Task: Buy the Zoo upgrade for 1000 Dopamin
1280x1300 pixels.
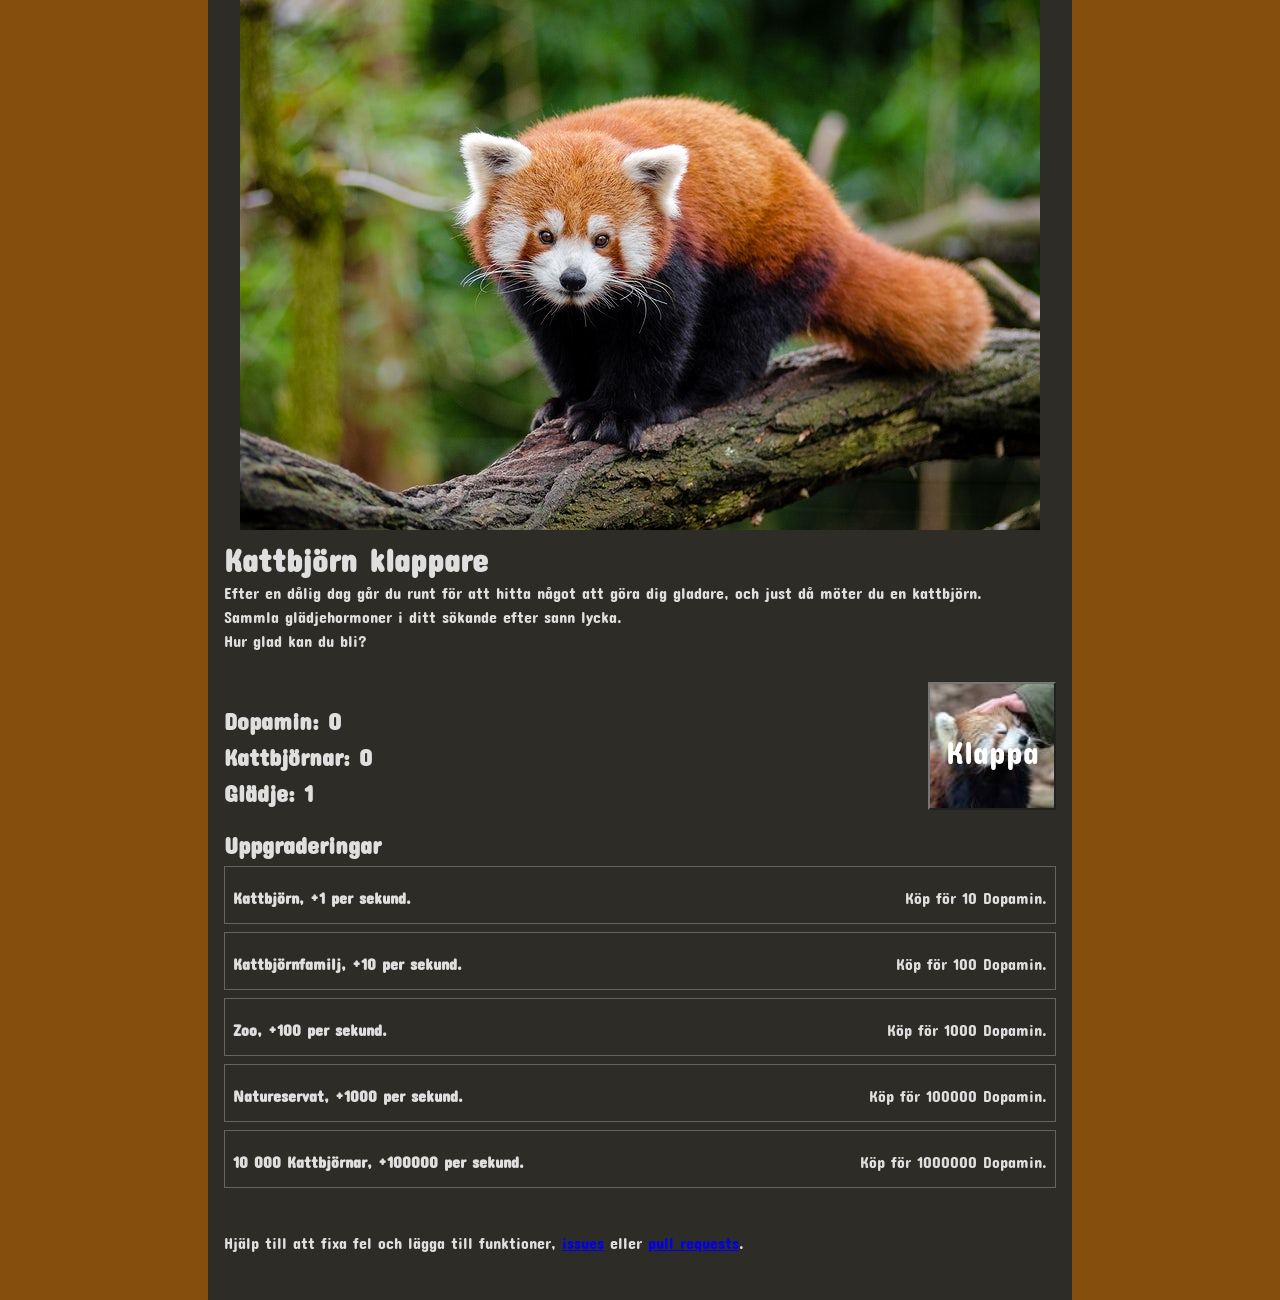Action: click(640, 1027)
